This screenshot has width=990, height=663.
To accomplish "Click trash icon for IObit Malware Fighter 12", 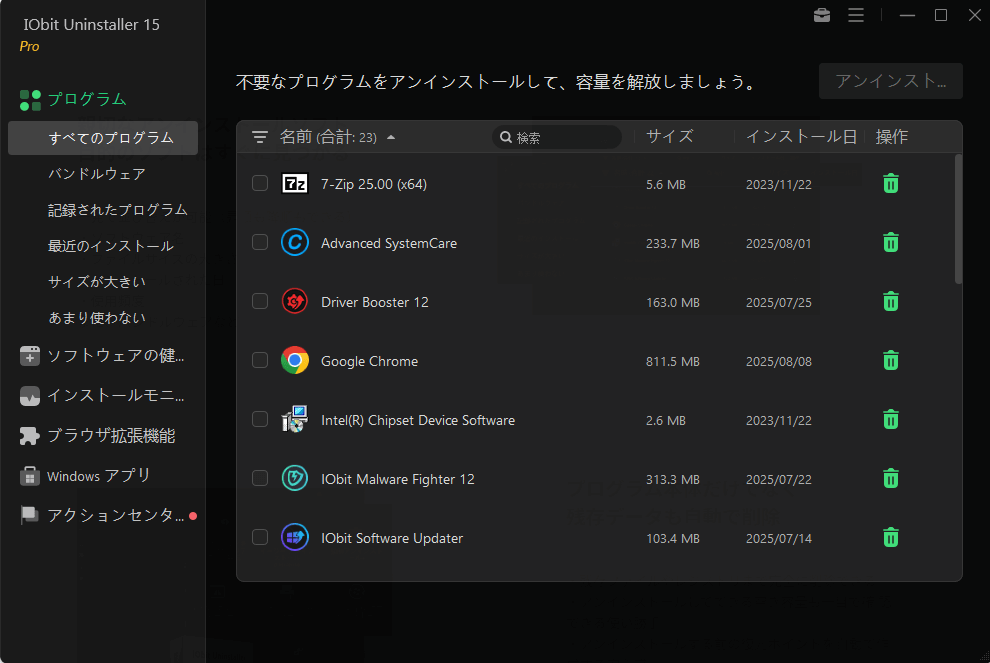I will tap(890, 479).
